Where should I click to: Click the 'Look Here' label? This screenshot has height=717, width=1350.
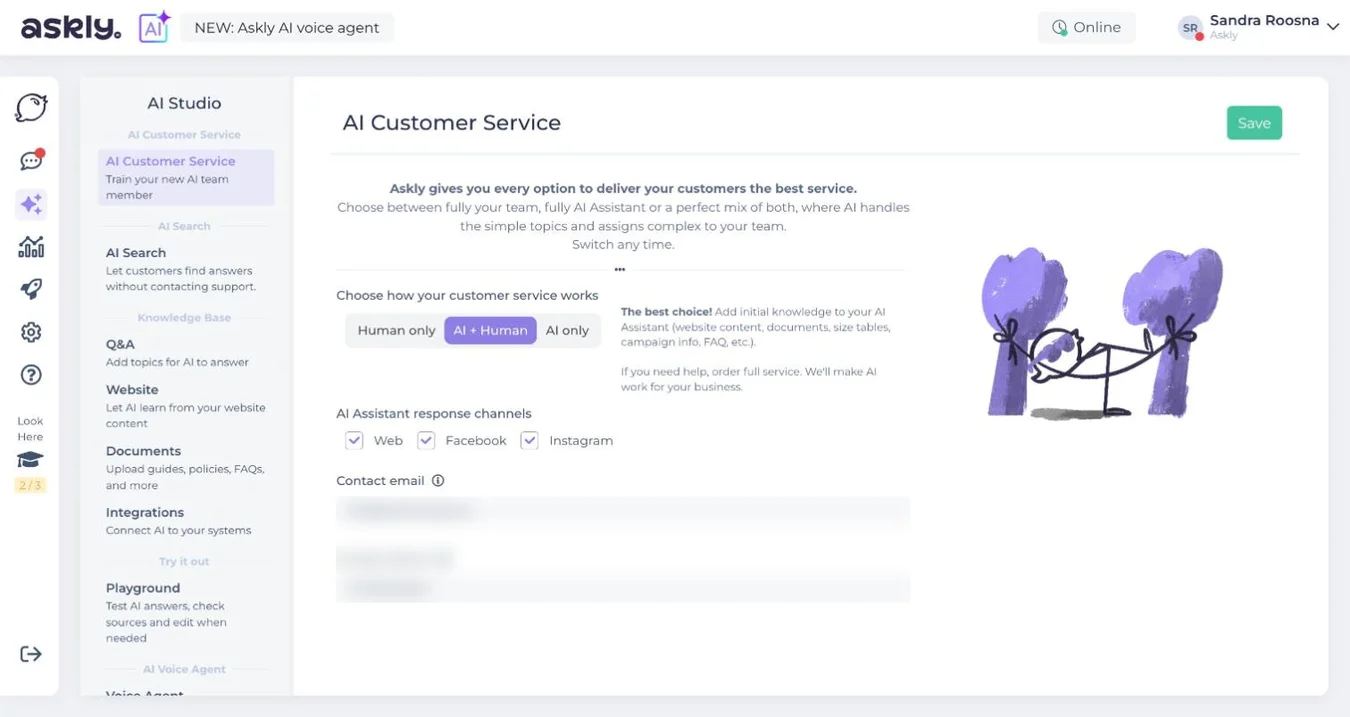pyautogui.click(x=30, y=429)
